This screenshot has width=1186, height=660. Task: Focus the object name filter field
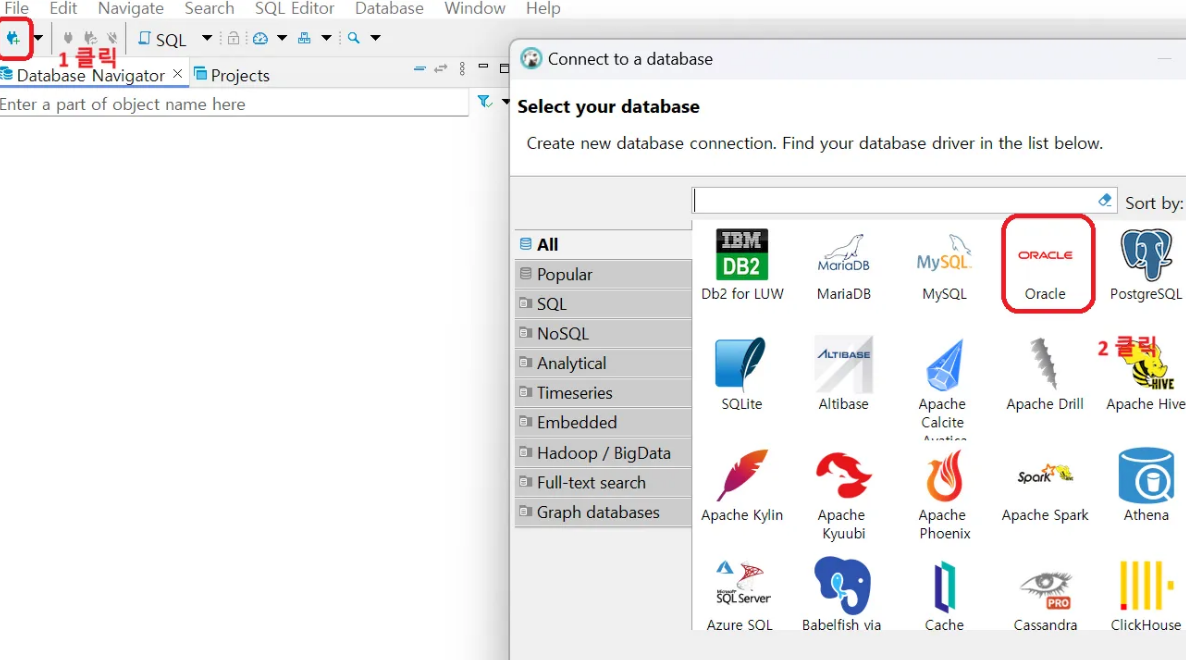234,104
